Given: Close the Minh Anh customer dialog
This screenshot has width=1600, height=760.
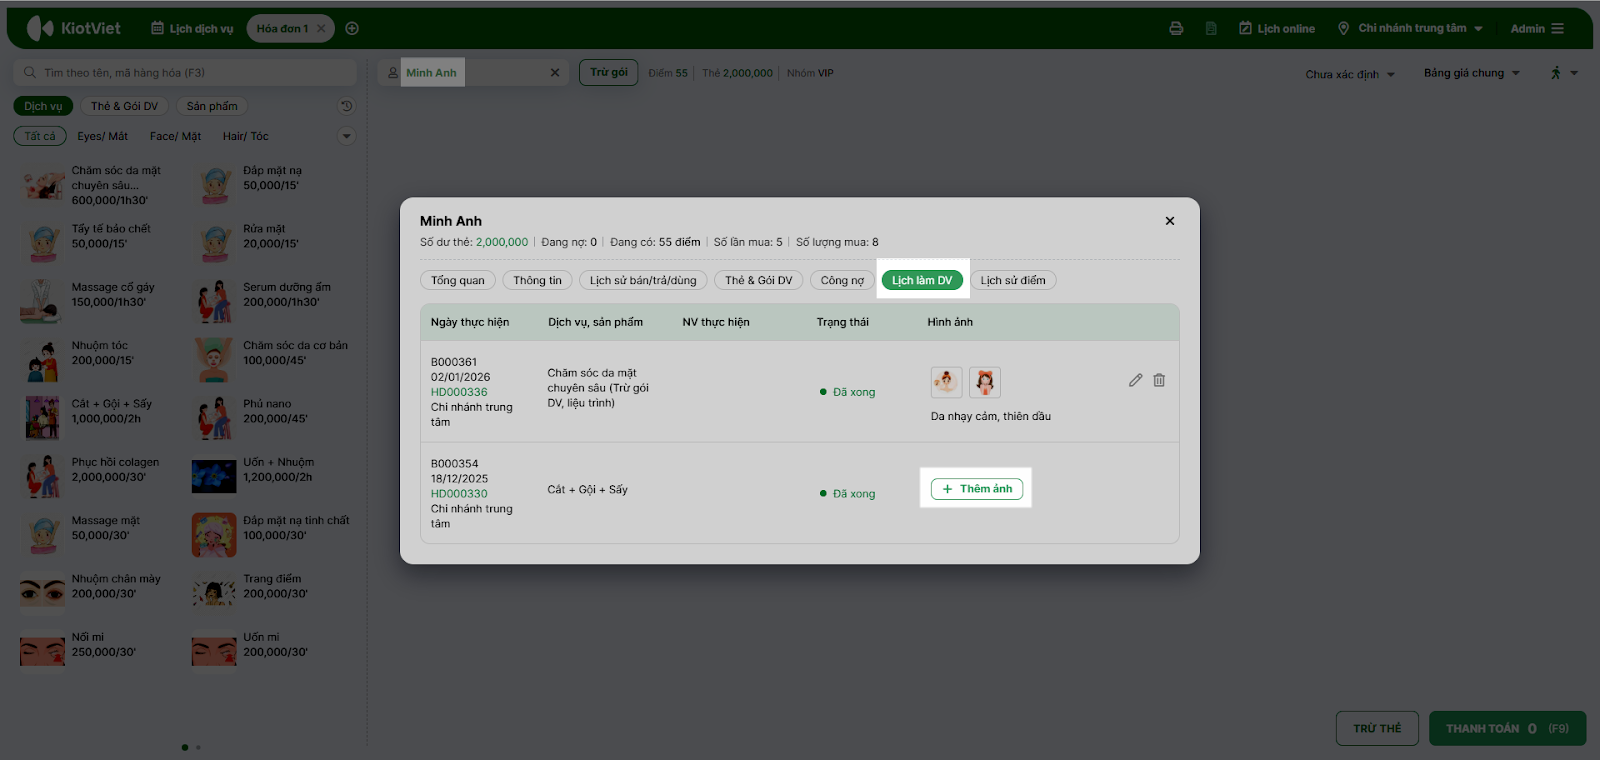Looking at the screenshot, I should pos(1170,221).
